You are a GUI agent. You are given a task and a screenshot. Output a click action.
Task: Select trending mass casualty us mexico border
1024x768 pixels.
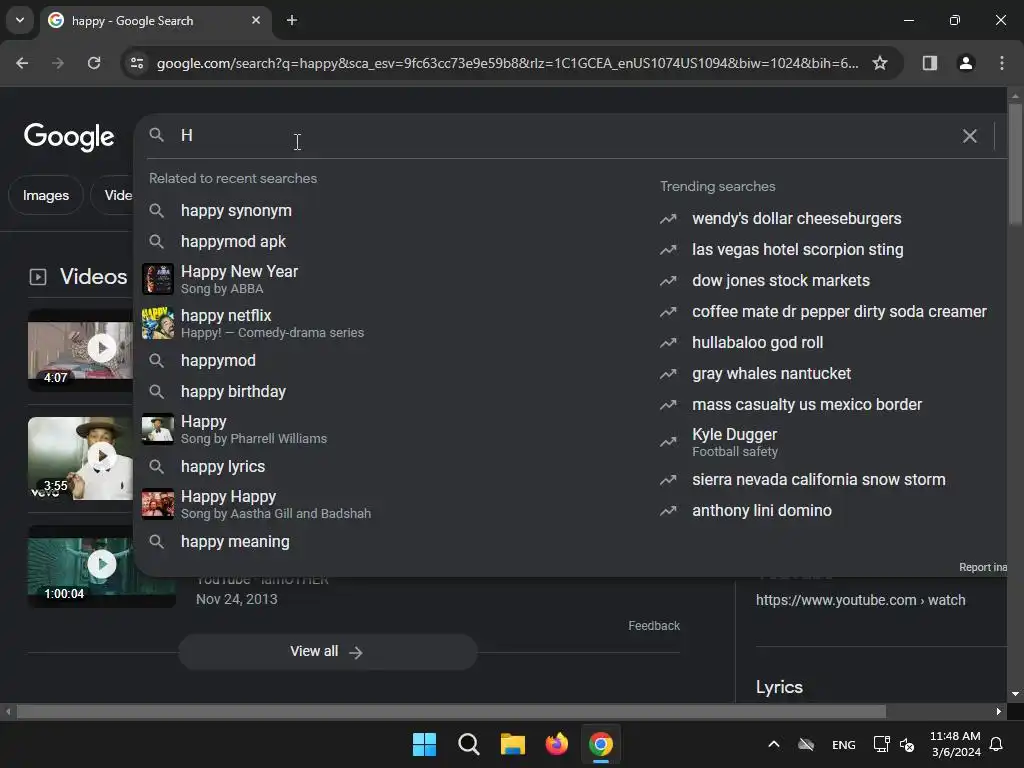(807, 405)
